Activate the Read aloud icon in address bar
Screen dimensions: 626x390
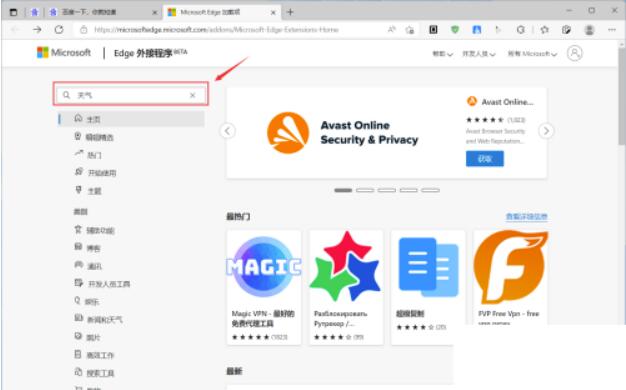[392, 30]
